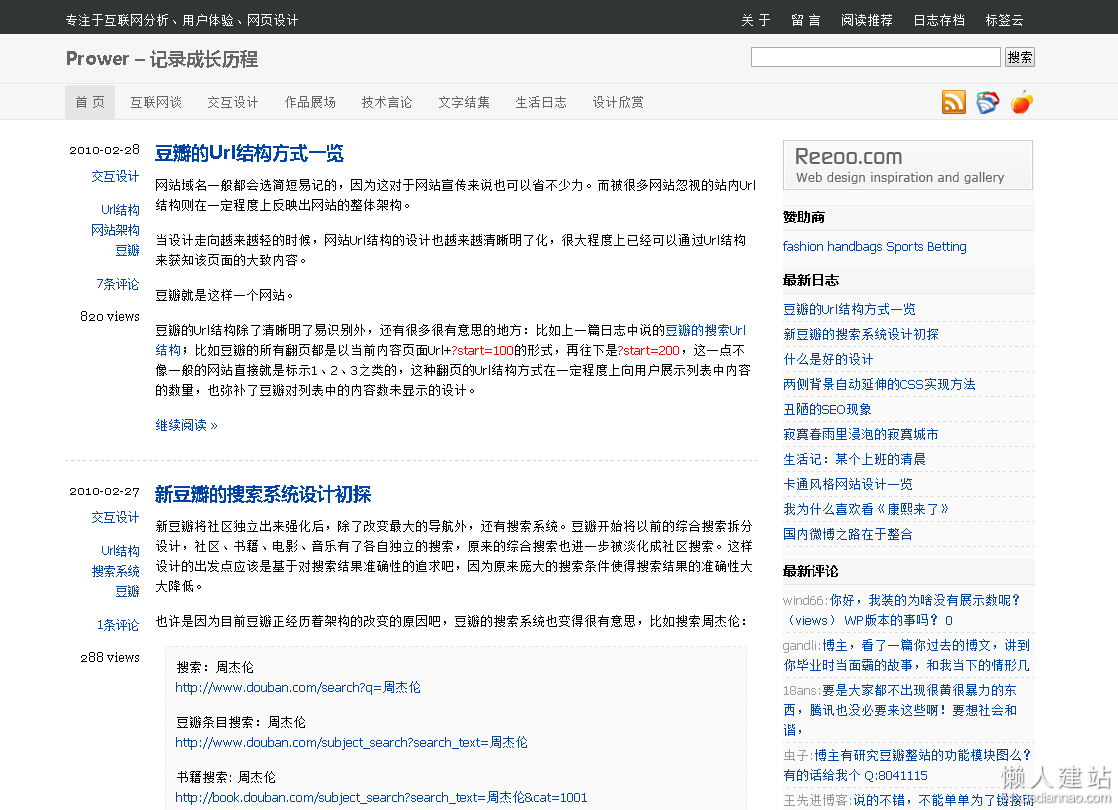
Task: Click 继续阅读 » read more link
Action: pyautogui.click(x=186, y=425)
